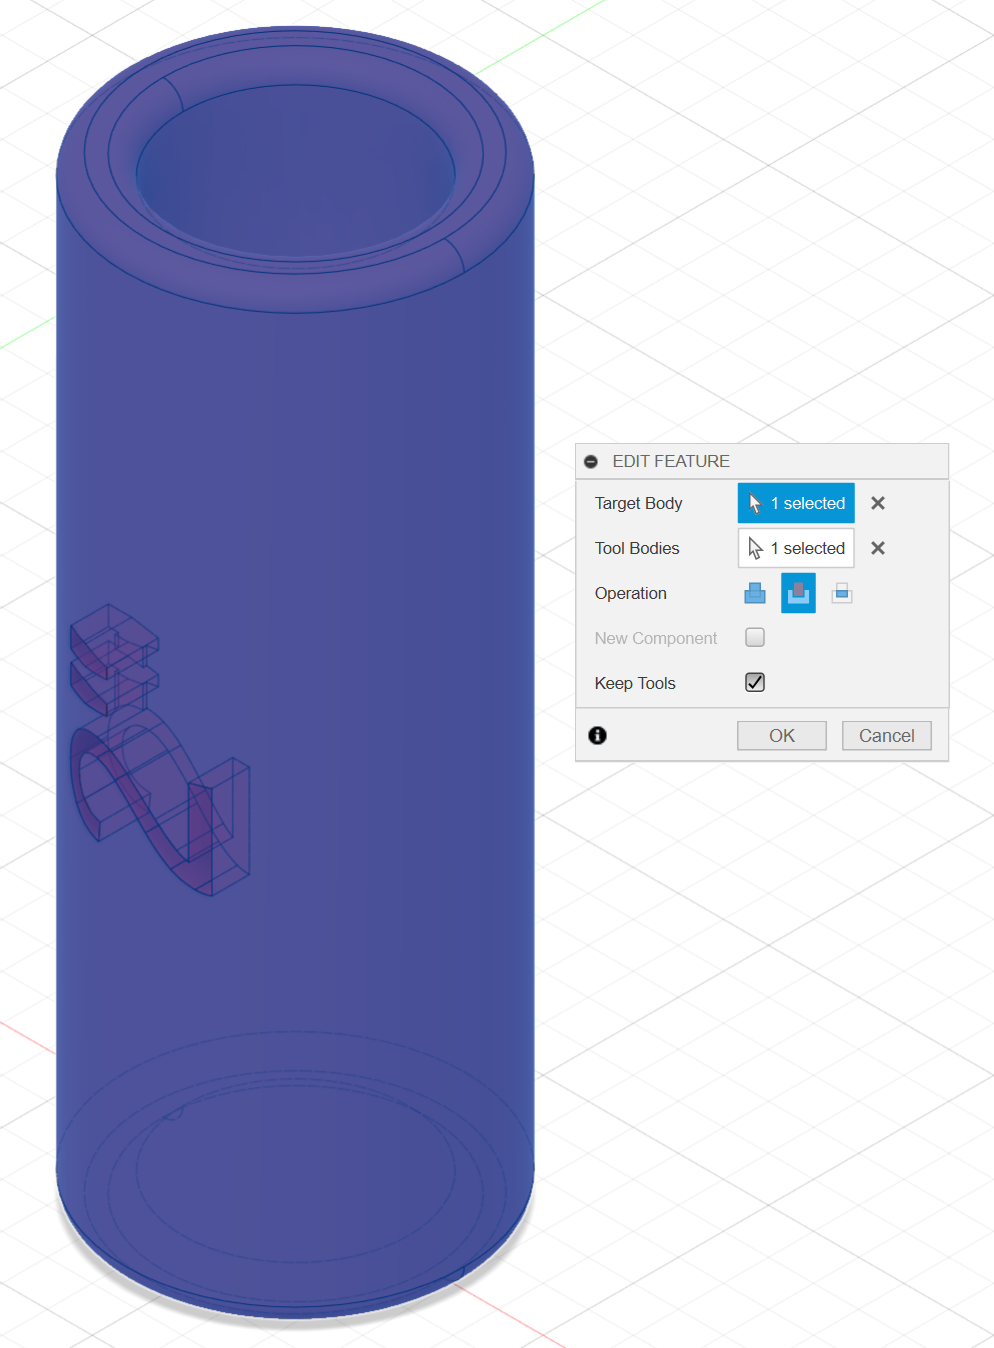Viewport: 994px width, 1348px height.
Task: Click the Tool Bodies selection box
Action: coord(796,548)
